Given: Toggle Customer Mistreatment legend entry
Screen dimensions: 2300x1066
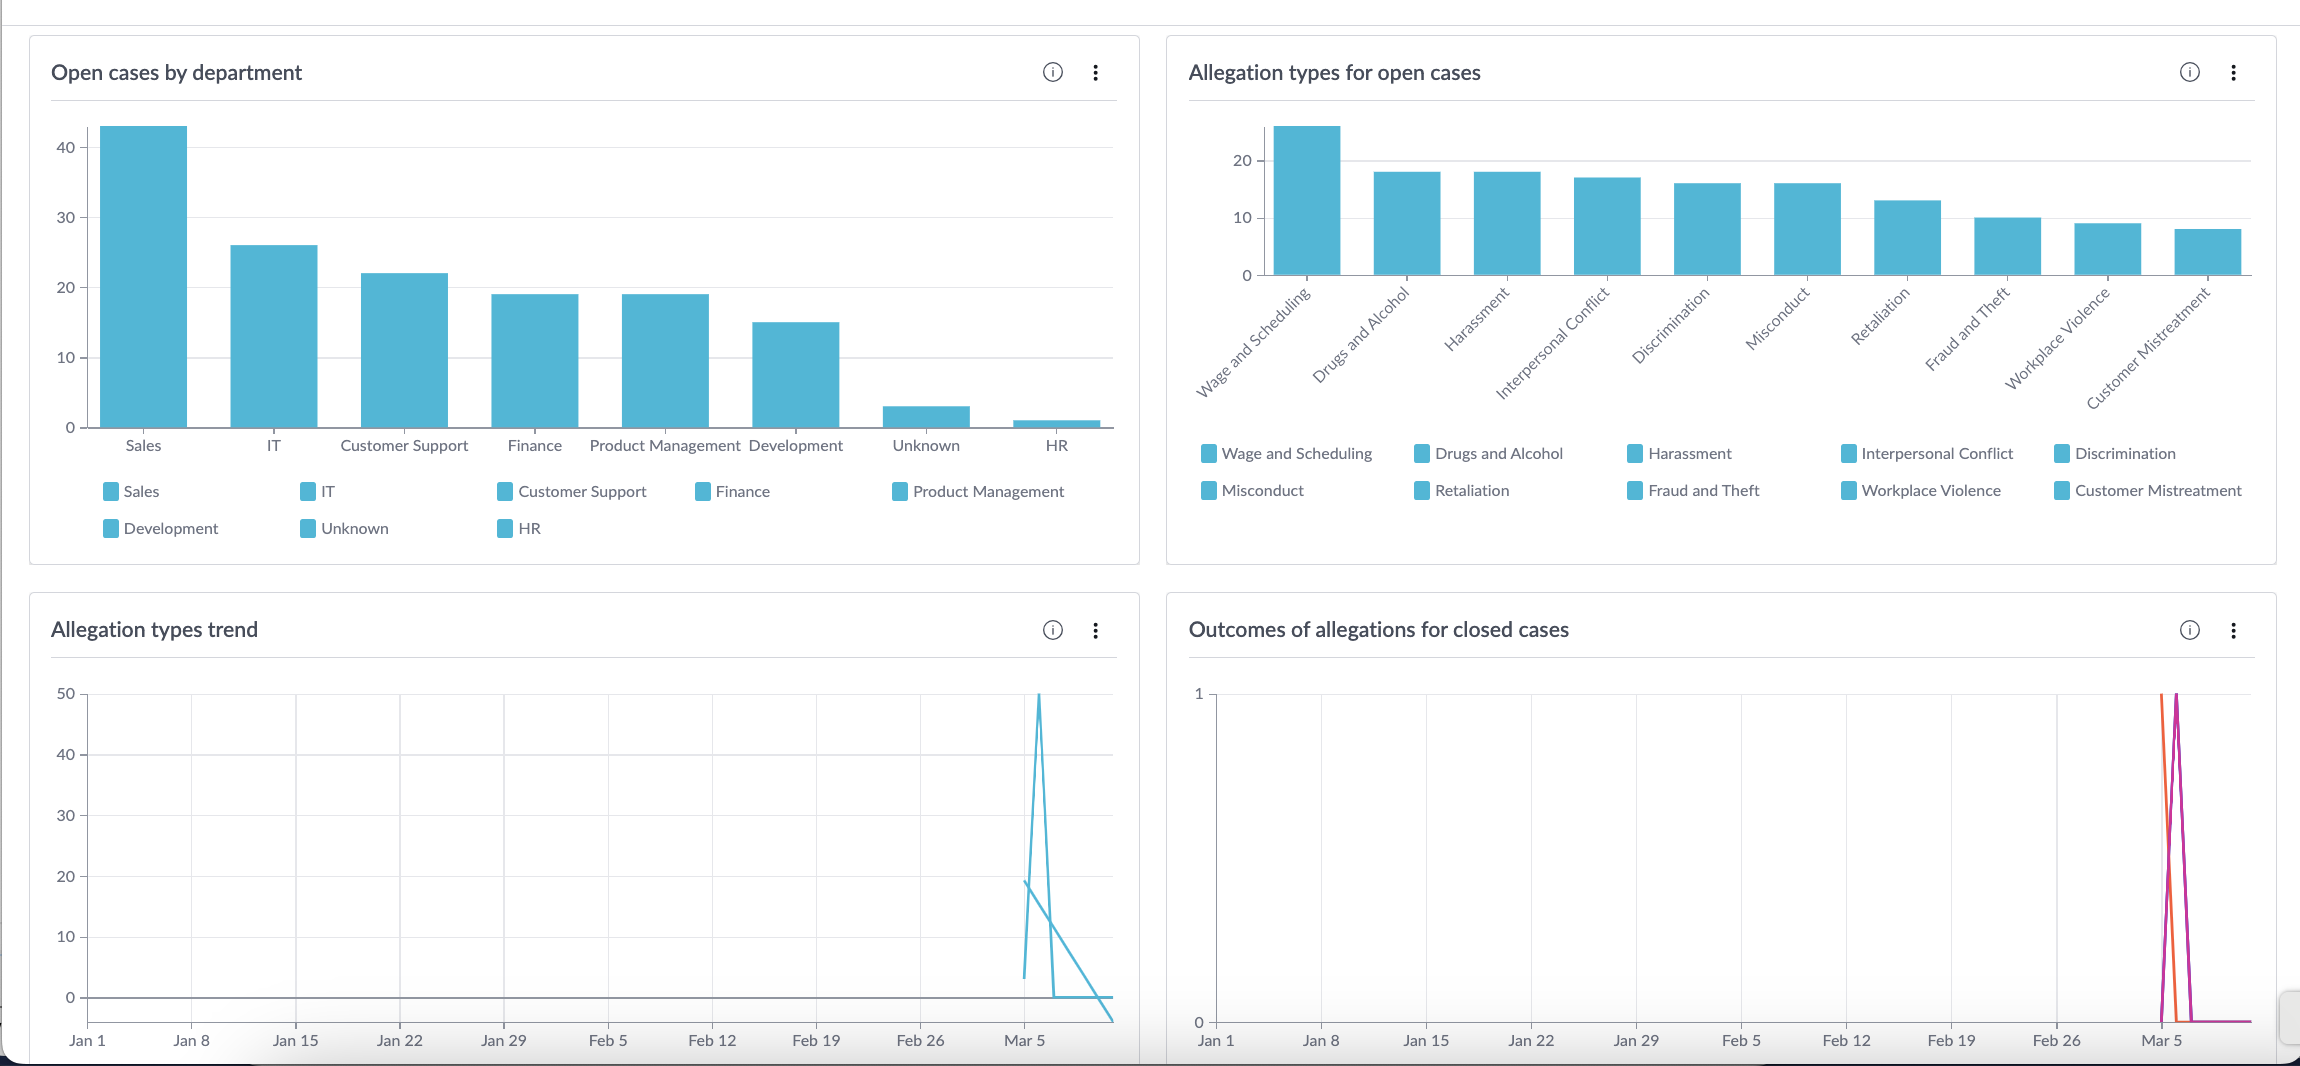Looking at the screenshot, I should (x=2148, y=490).
